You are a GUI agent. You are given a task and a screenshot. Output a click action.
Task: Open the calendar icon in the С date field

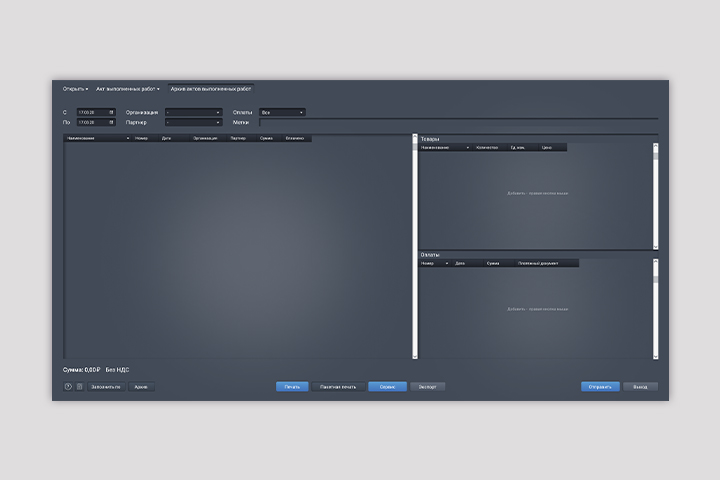tap(111, 113)
